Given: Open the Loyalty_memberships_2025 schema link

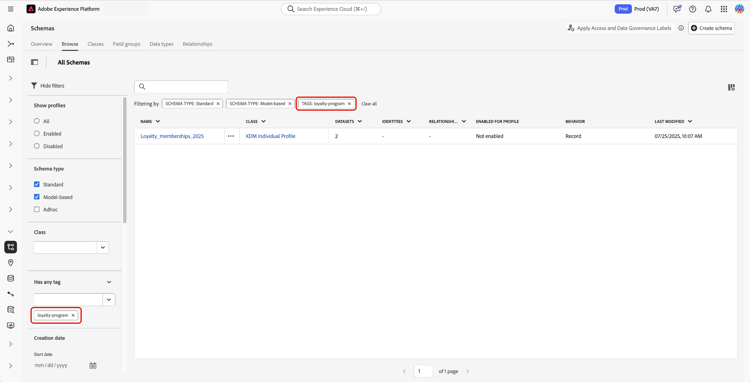Looking at the screenshot, I should coord(172,136).
